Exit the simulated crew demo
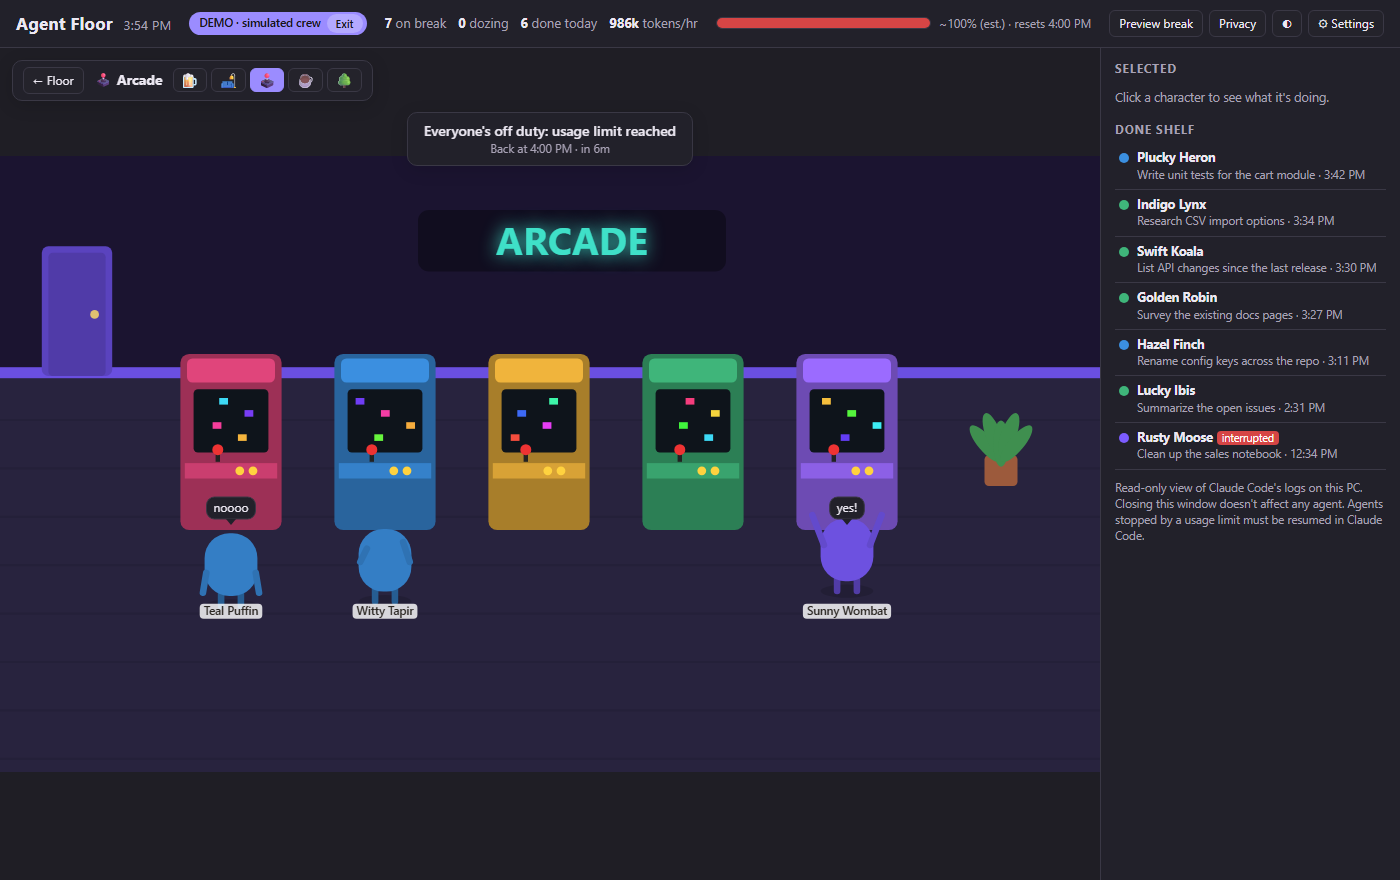Viewport: 1400px width, 880px height. [345, 24]
